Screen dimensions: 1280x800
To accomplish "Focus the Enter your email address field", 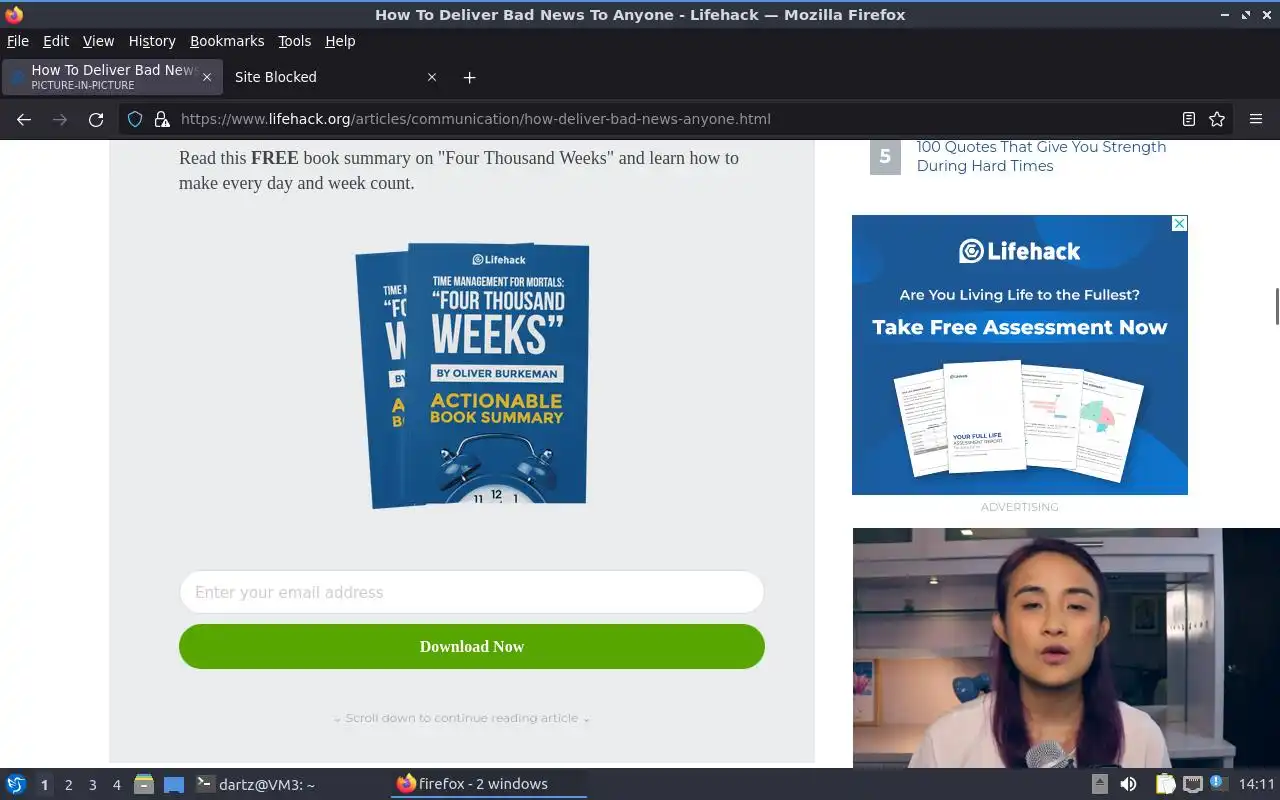I will pyautogui.click(x=472, y=592).
